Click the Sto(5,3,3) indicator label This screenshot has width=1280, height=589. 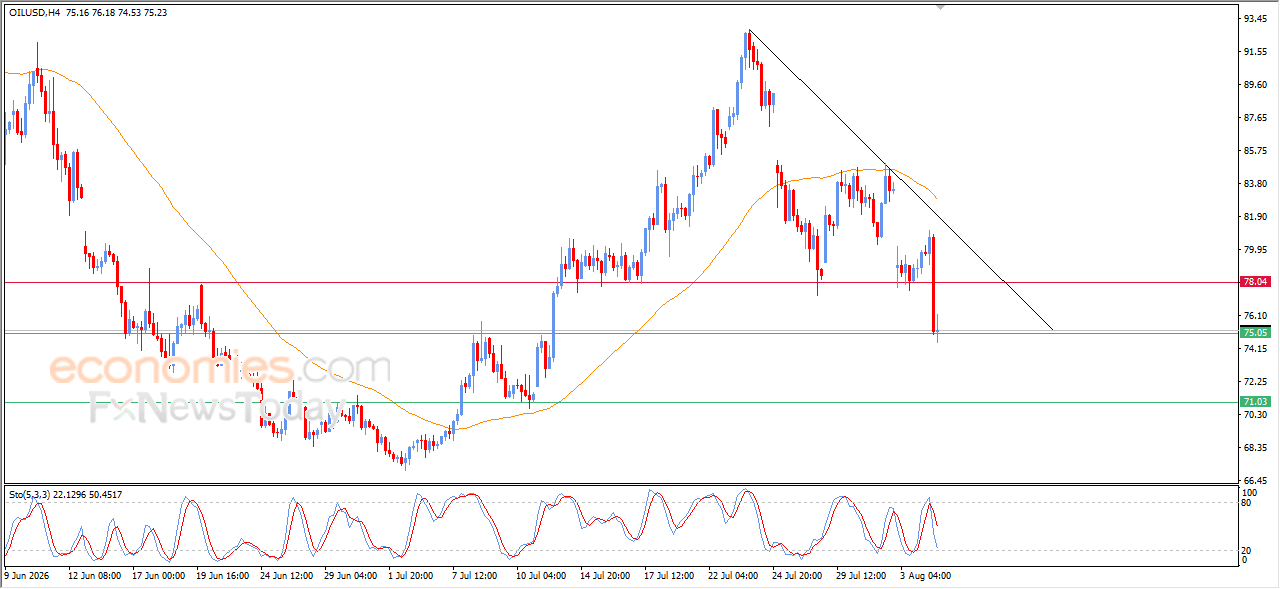(30, 494)
